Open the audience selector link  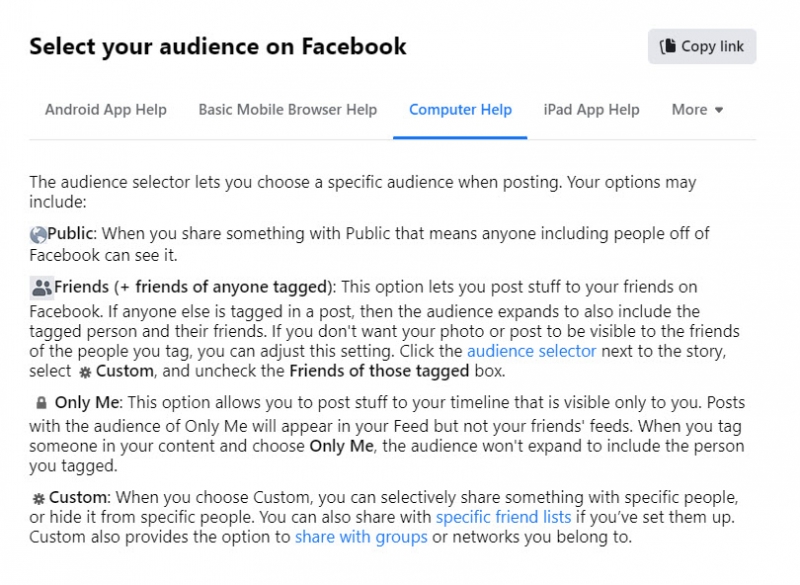(x=531, y=351)
